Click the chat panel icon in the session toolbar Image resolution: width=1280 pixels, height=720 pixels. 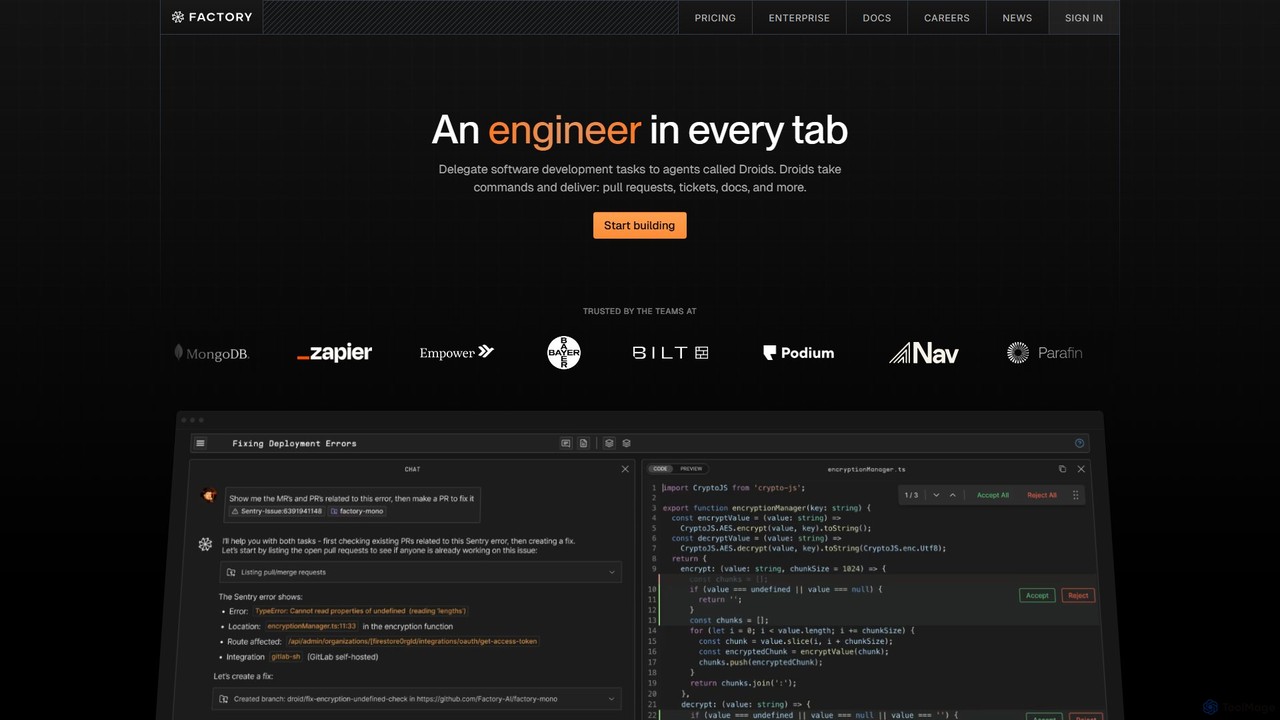tap(566, 443)
